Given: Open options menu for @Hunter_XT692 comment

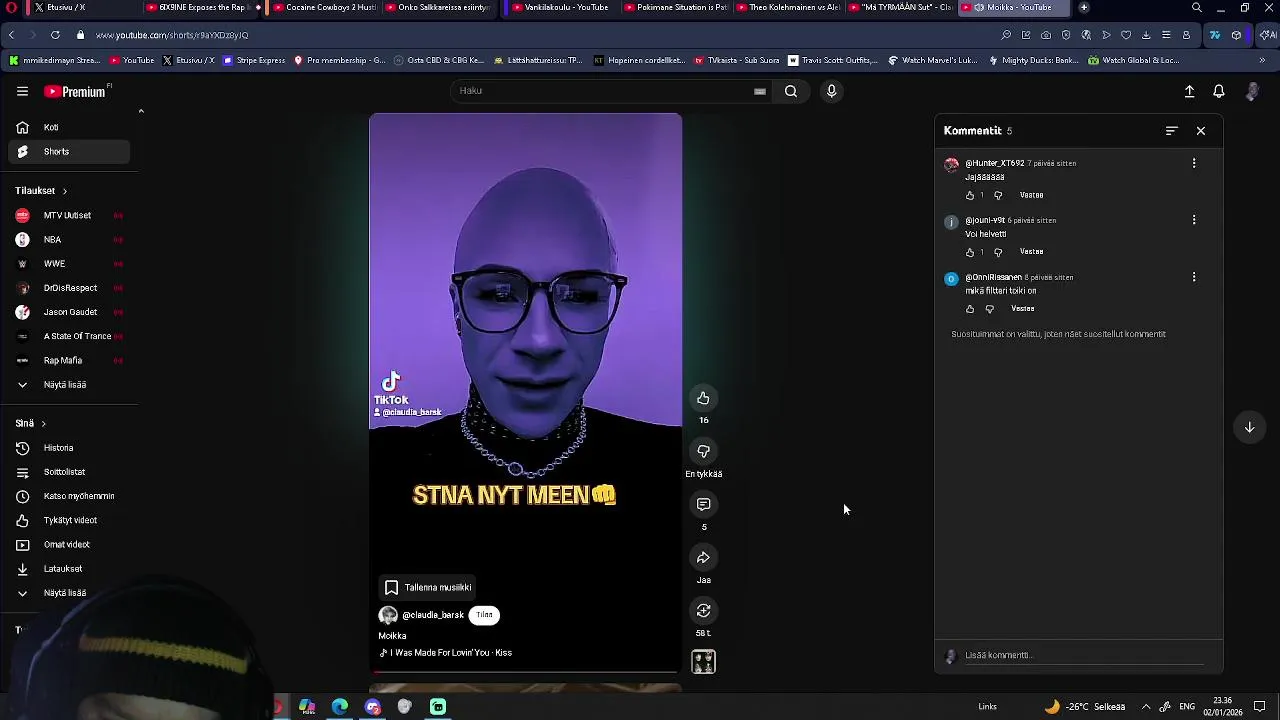Looking at the screenshot, I should click(1194, 163).
